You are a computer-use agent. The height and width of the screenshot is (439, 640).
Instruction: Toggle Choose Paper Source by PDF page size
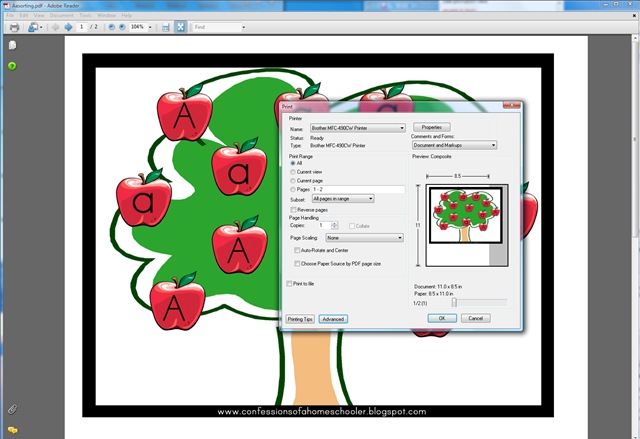coord(297,264)
